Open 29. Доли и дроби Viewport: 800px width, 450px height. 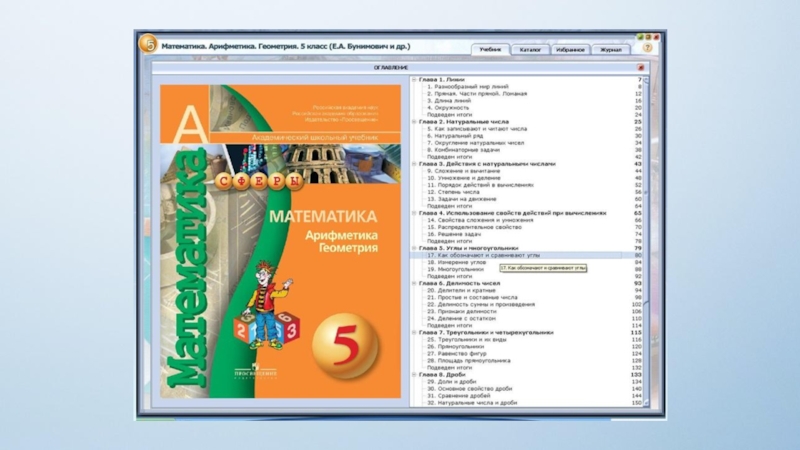tap(452, 382)
